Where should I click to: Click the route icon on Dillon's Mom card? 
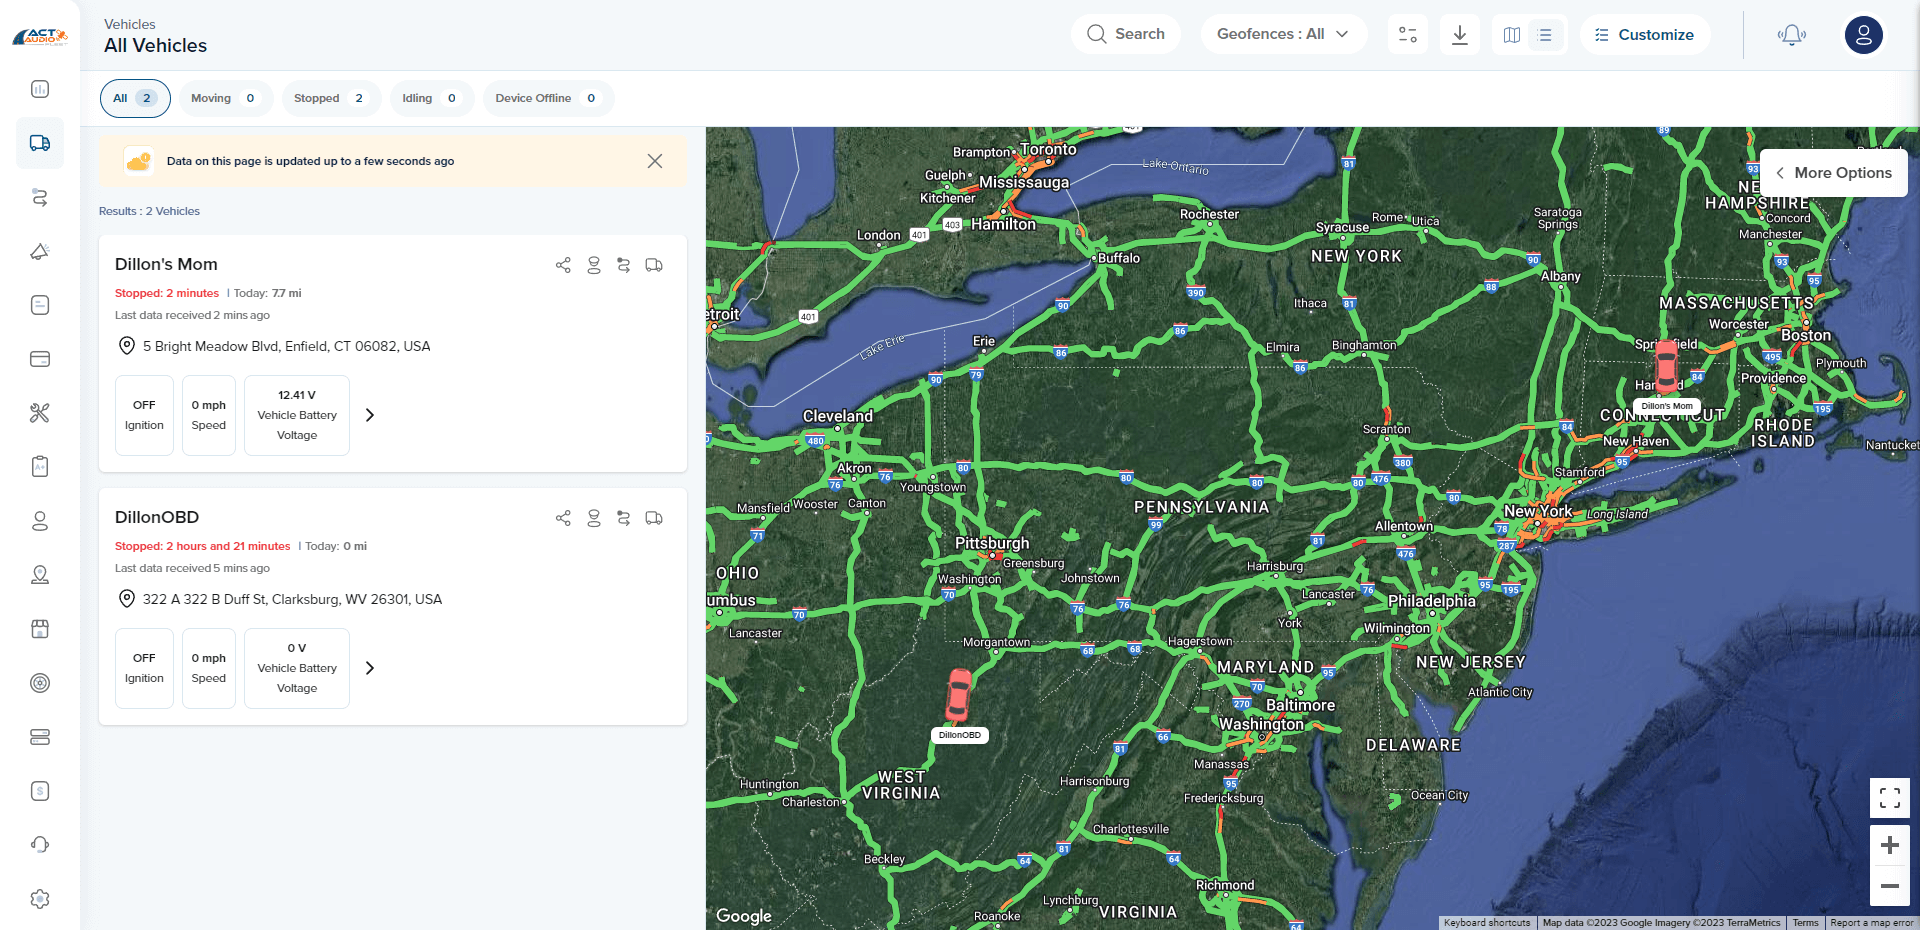pos(624,265)
